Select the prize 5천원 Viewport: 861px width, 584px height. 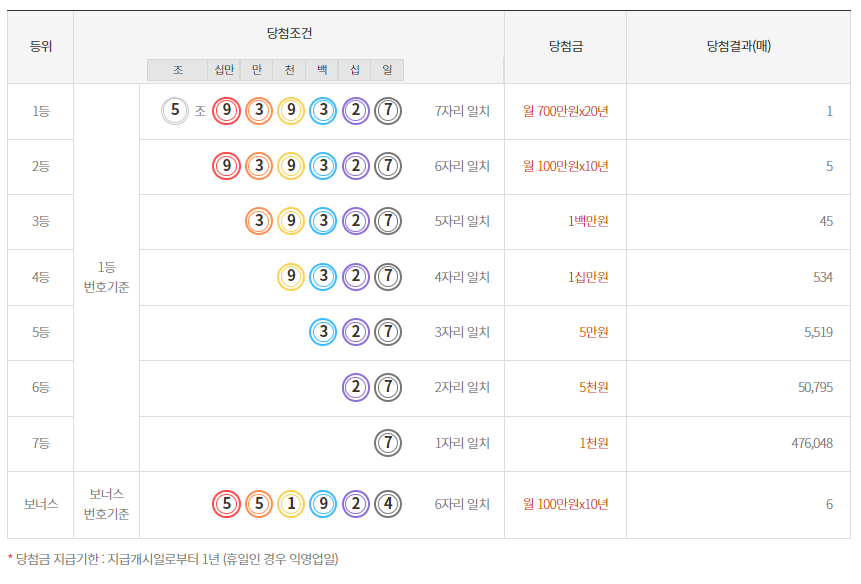[x=594, y=388]
